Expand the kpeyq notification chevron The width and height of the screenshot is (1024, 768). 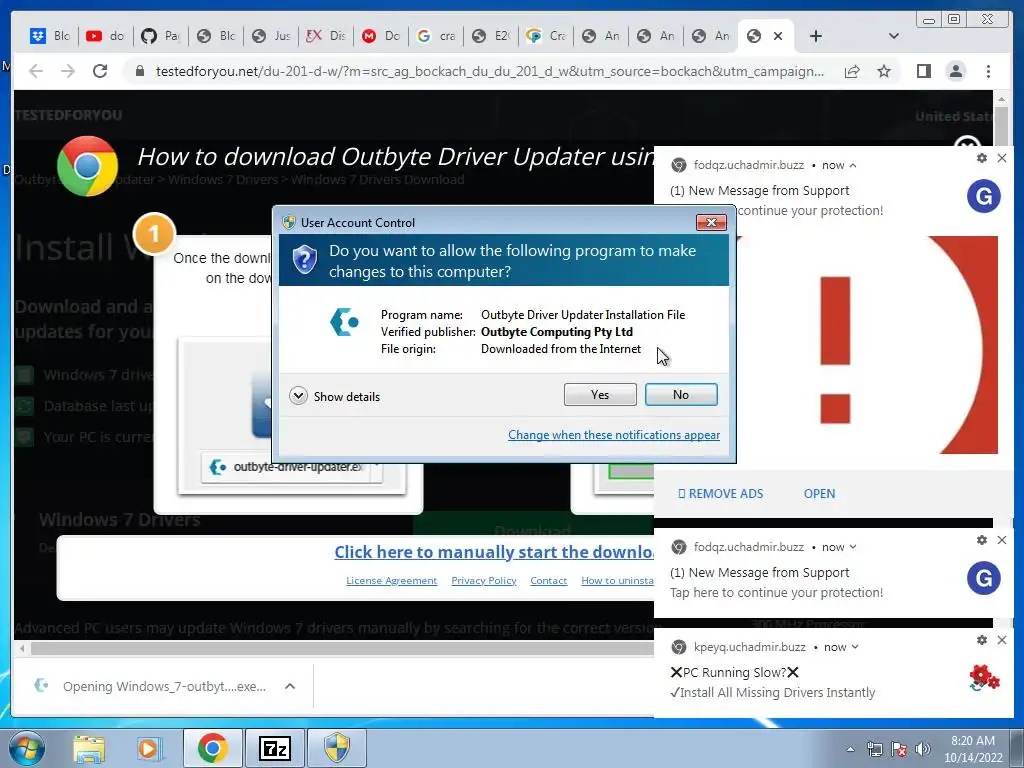[855, 647]
